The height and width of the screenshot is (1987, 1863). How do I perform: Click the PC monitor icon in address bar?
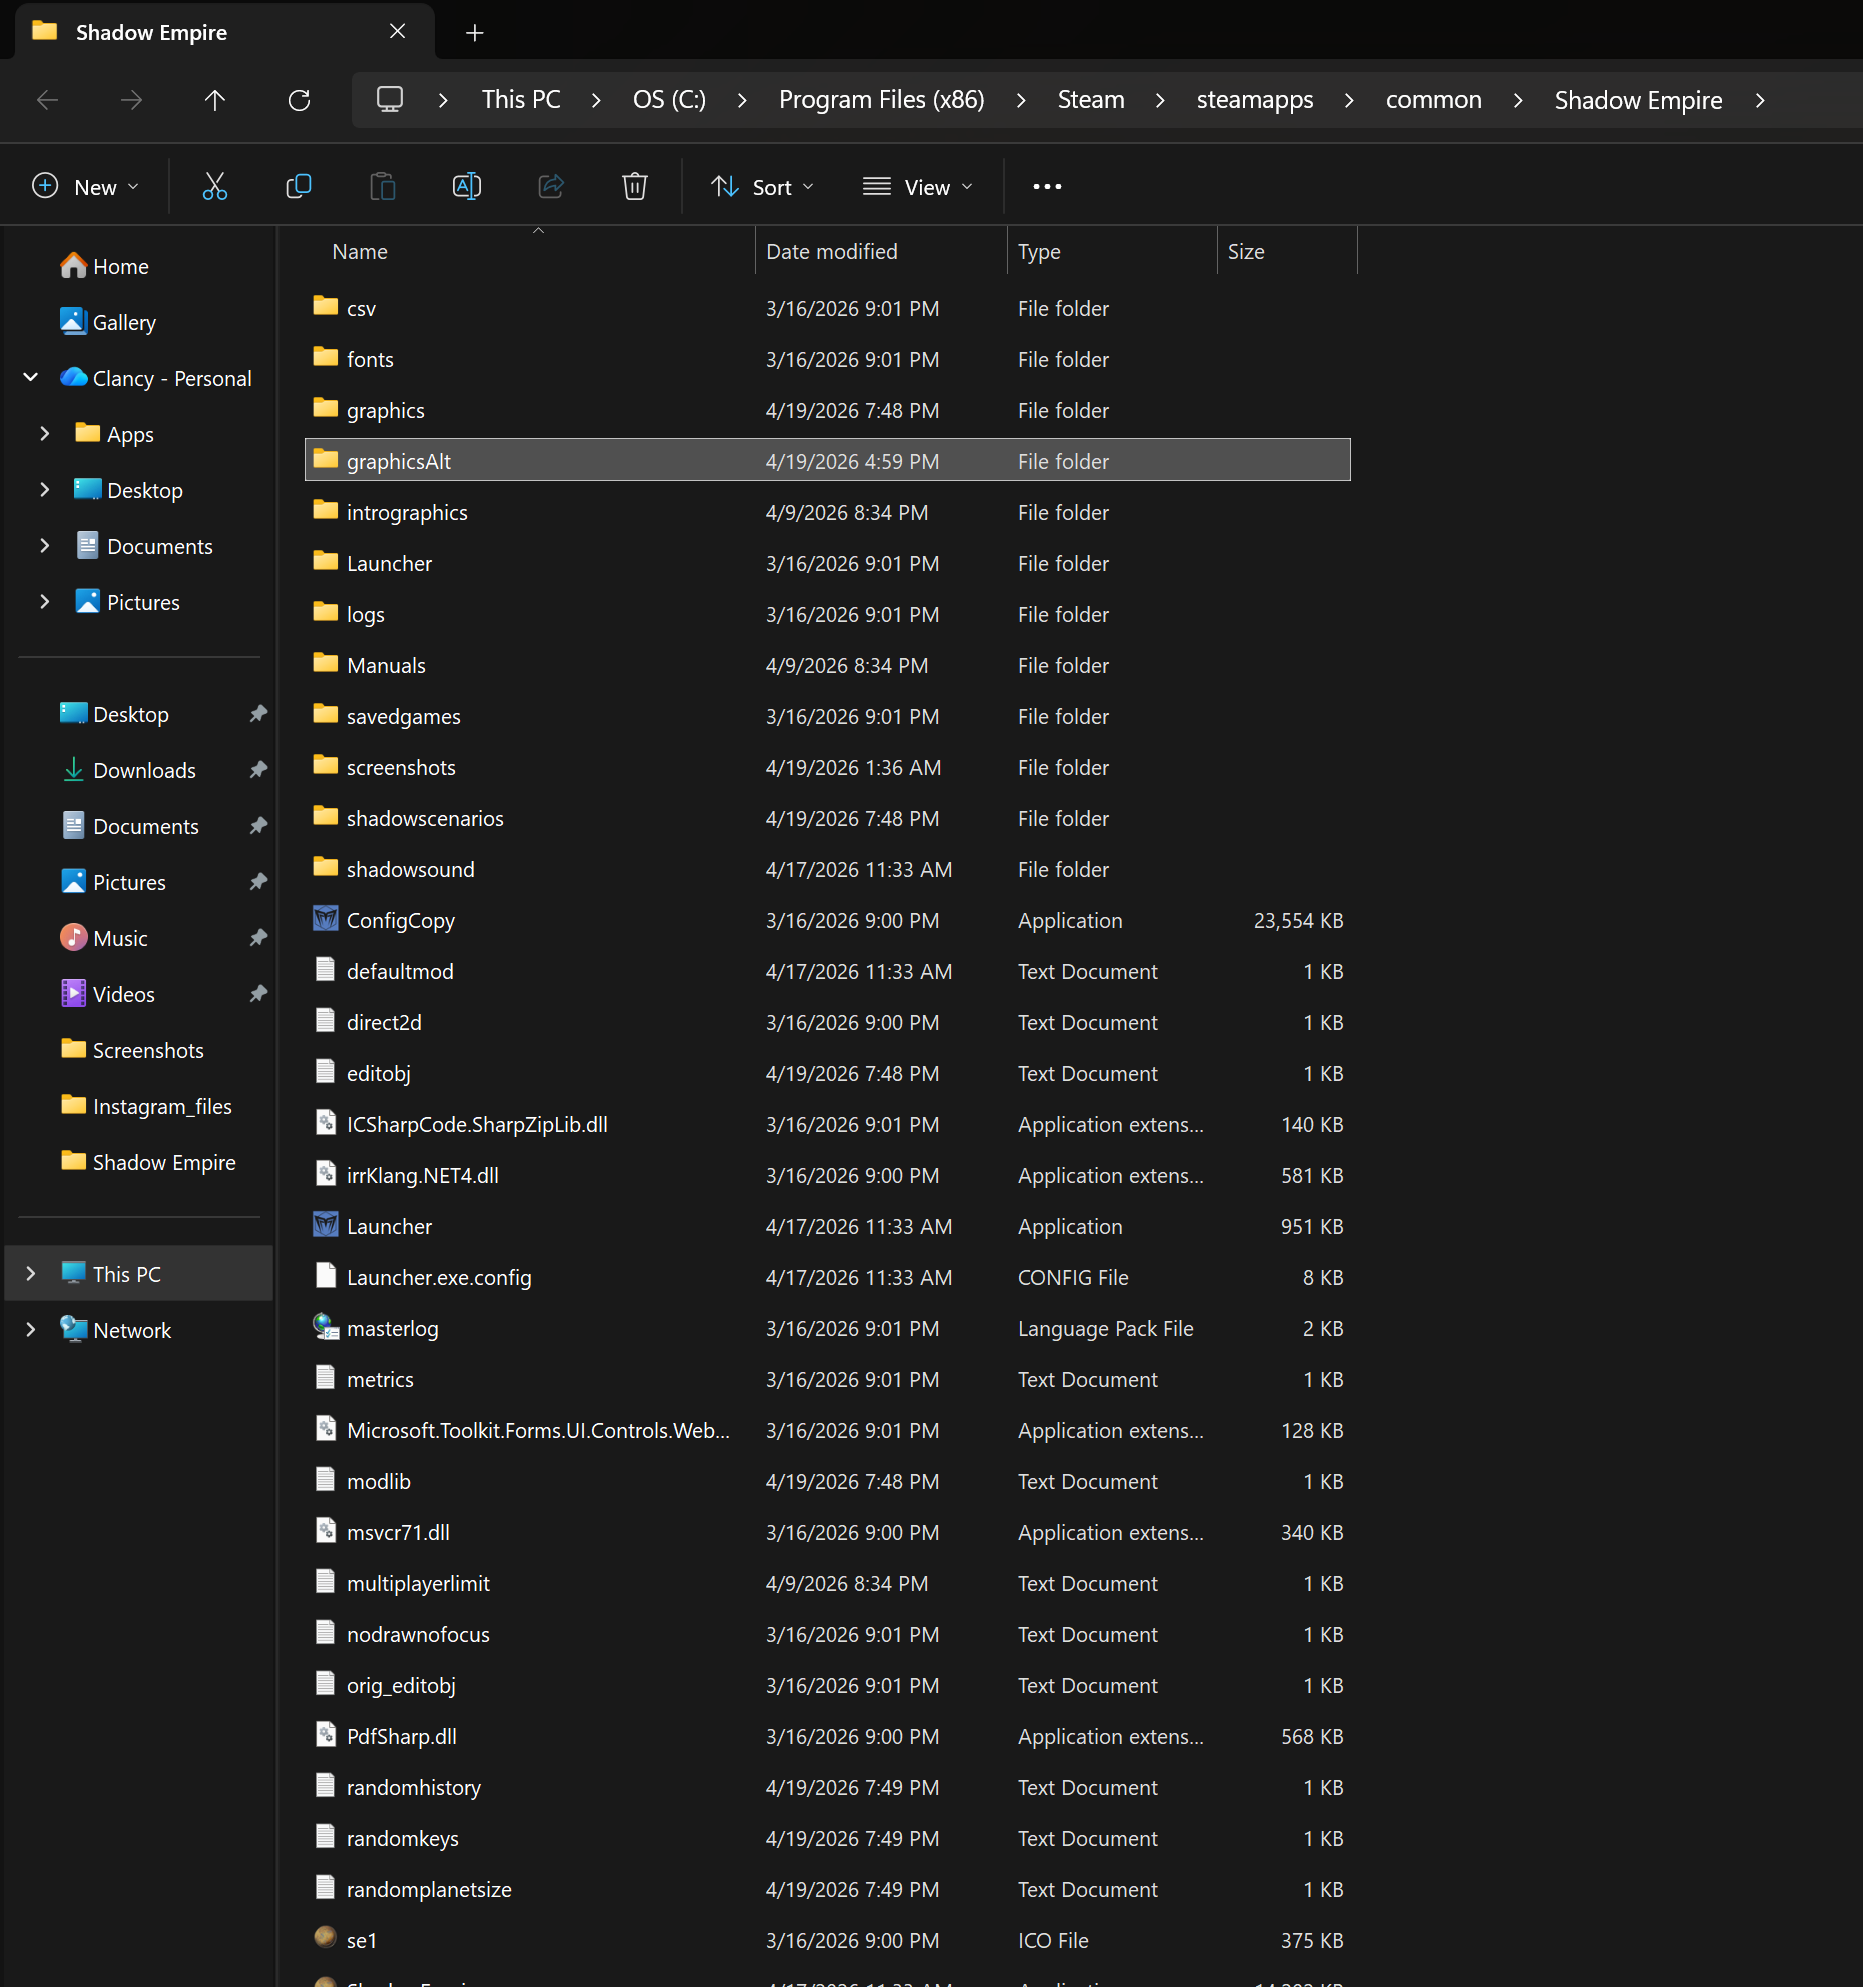390,100
